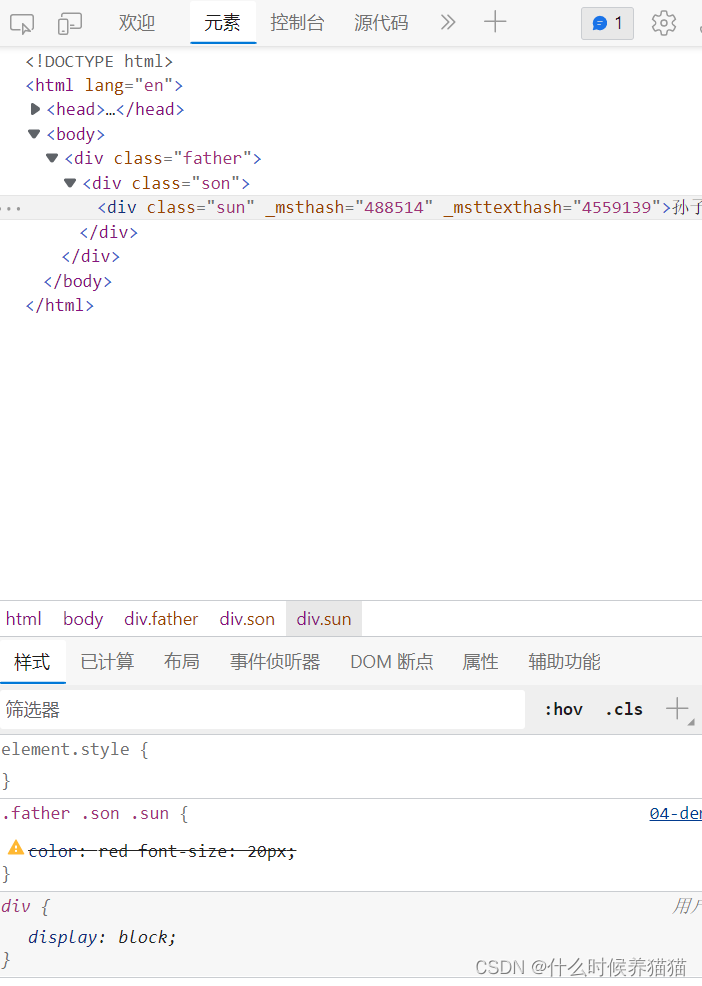Viewport: 702px width, 986px height.
Task: Open DevTools settings gear
Action: click(662, 22)
